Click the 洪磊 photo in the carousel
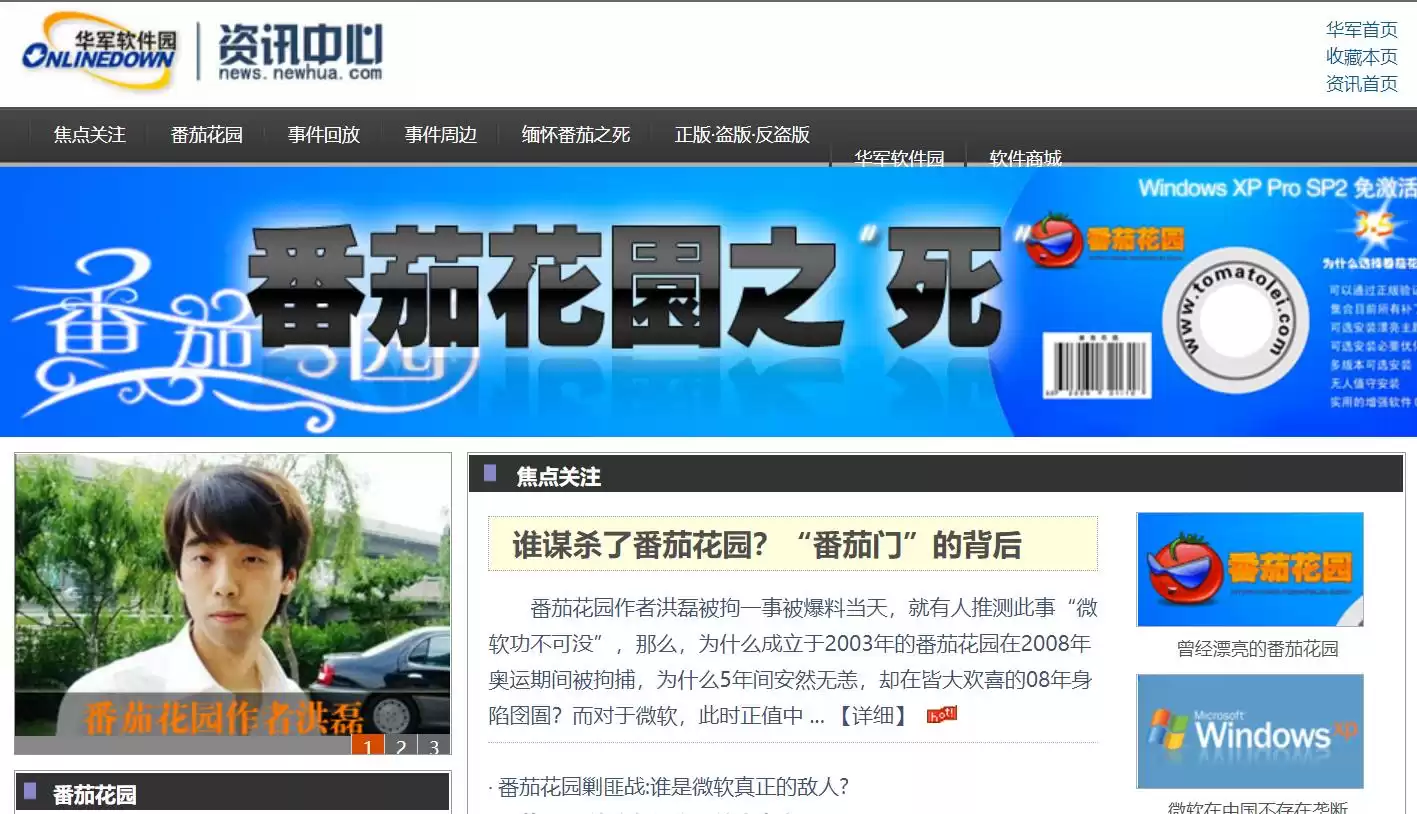 230,590
